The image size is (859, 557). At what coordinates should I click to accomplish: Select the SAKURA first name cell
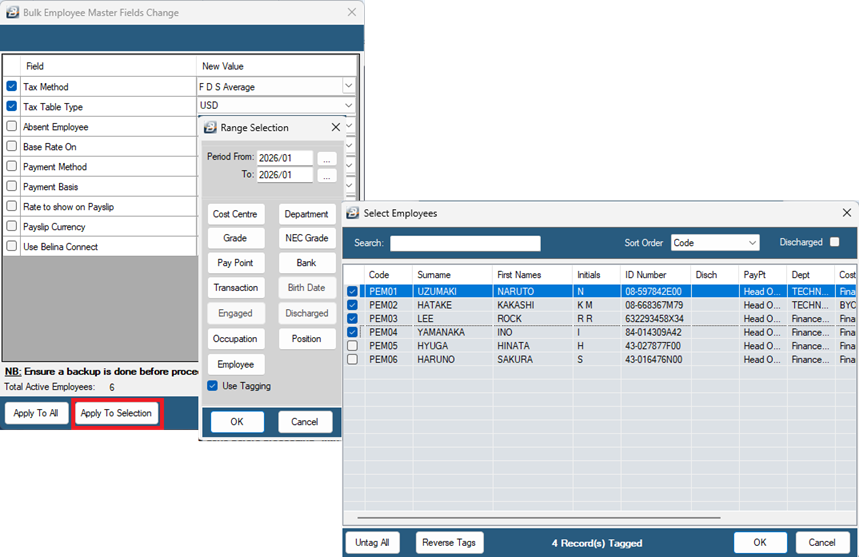(x=532, y=360)
